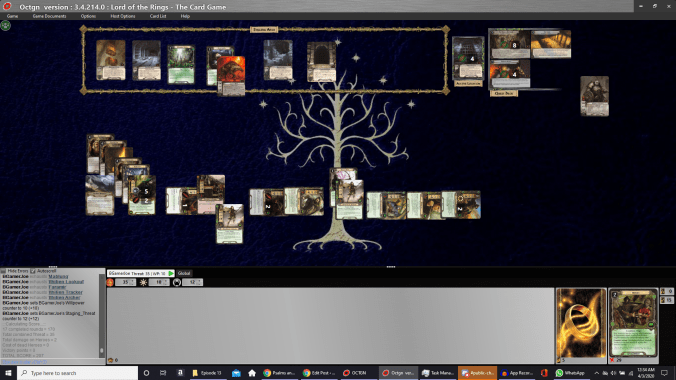Click the taskbar search box
This screenshot has width=676, height=380.
(x=78, y=373)
